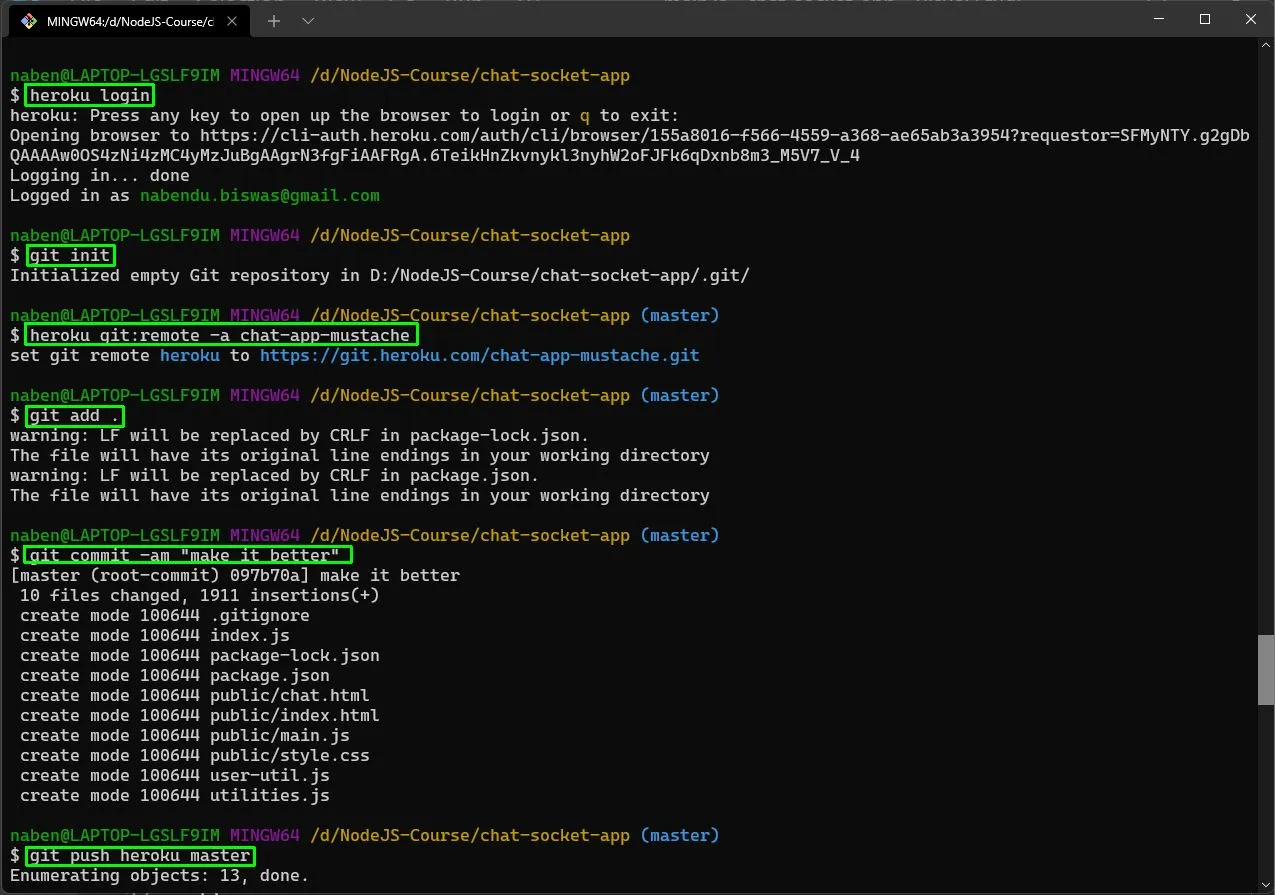Click the nabendu.biswas@gmail.com email text
Image resolution: width=1275 pixels, height=895 pixels.
coord(260,196)
